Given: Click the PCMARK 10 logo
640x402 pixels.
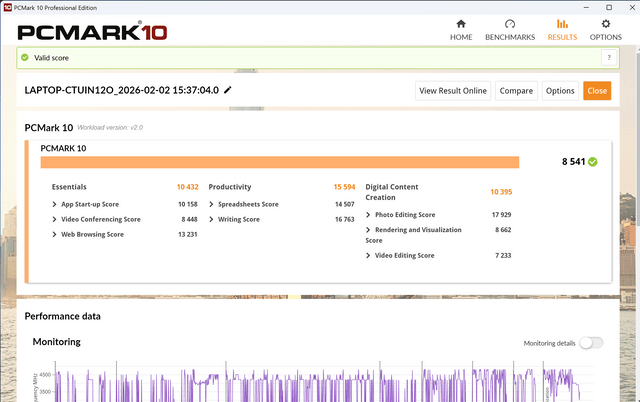Looking at the screenshot, I should (x=92, y=31).
